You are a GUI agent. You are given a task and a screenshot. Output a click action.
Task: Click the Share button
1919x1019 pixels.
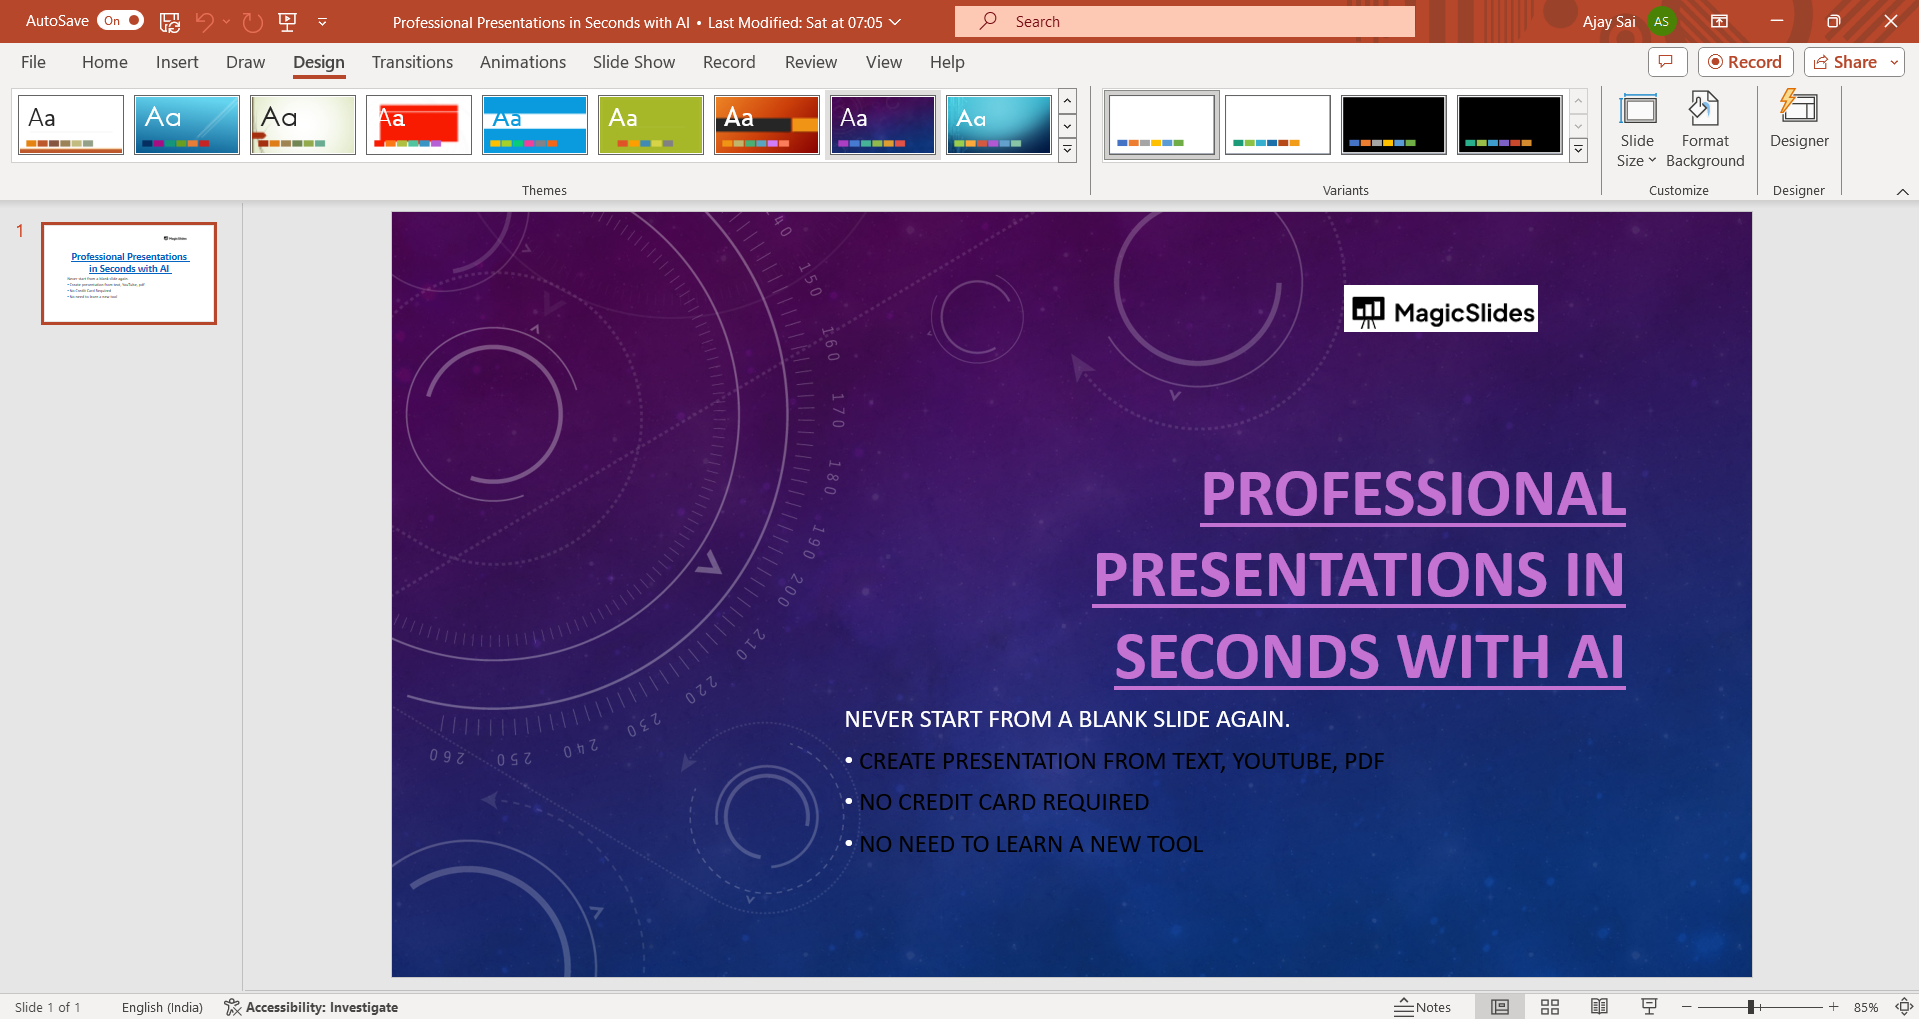(1845, 62)
